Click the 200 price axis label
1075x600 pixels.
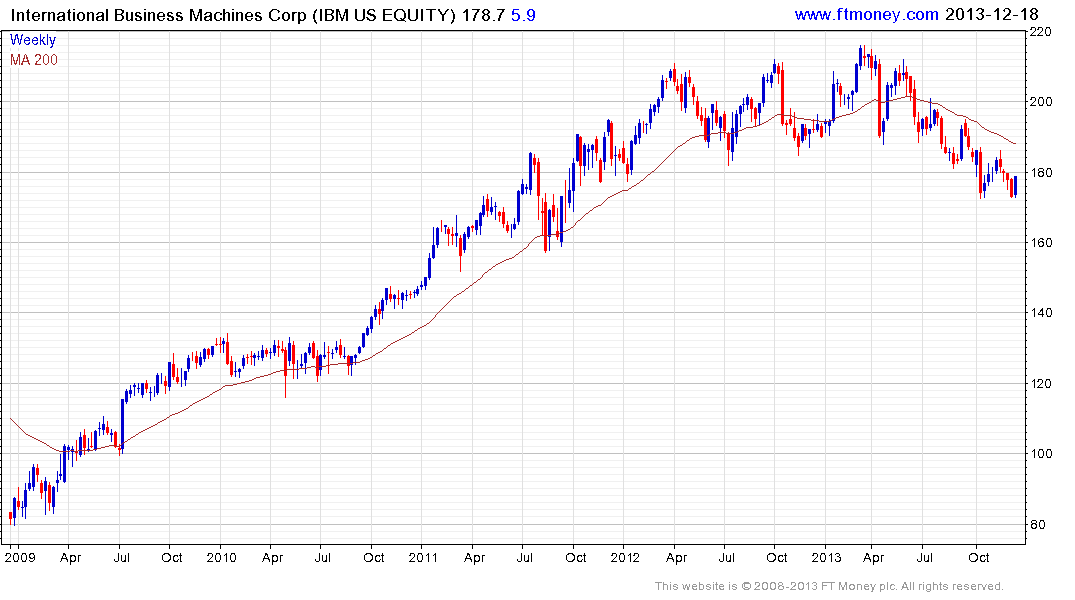(x=1041, y=101)
